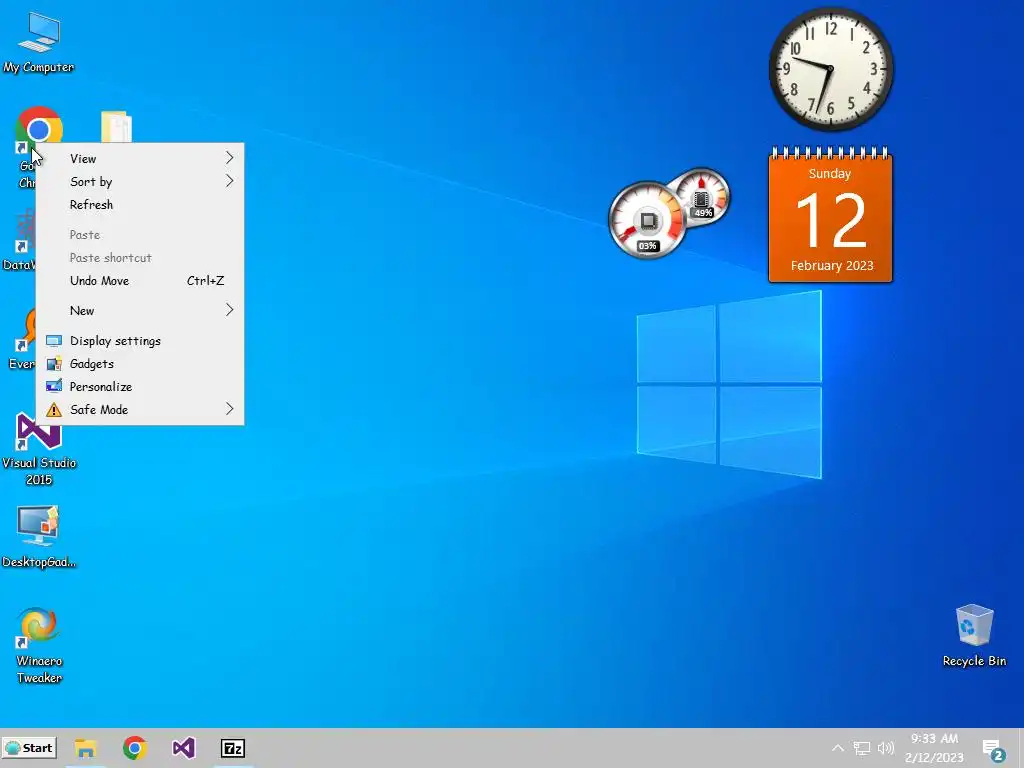Choose Personalize from the context menu

(x=140, y=387)
